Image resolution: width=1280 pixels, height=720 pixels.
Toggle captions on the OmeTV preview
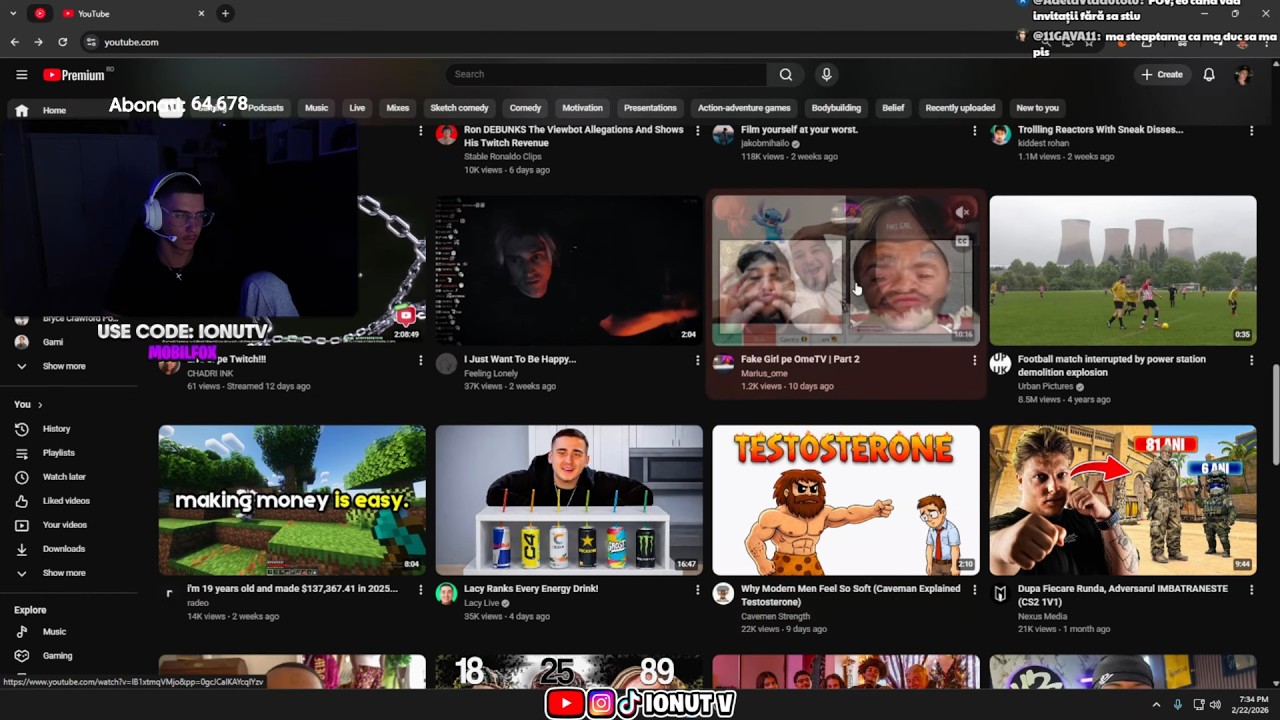(x=962, y=241)
